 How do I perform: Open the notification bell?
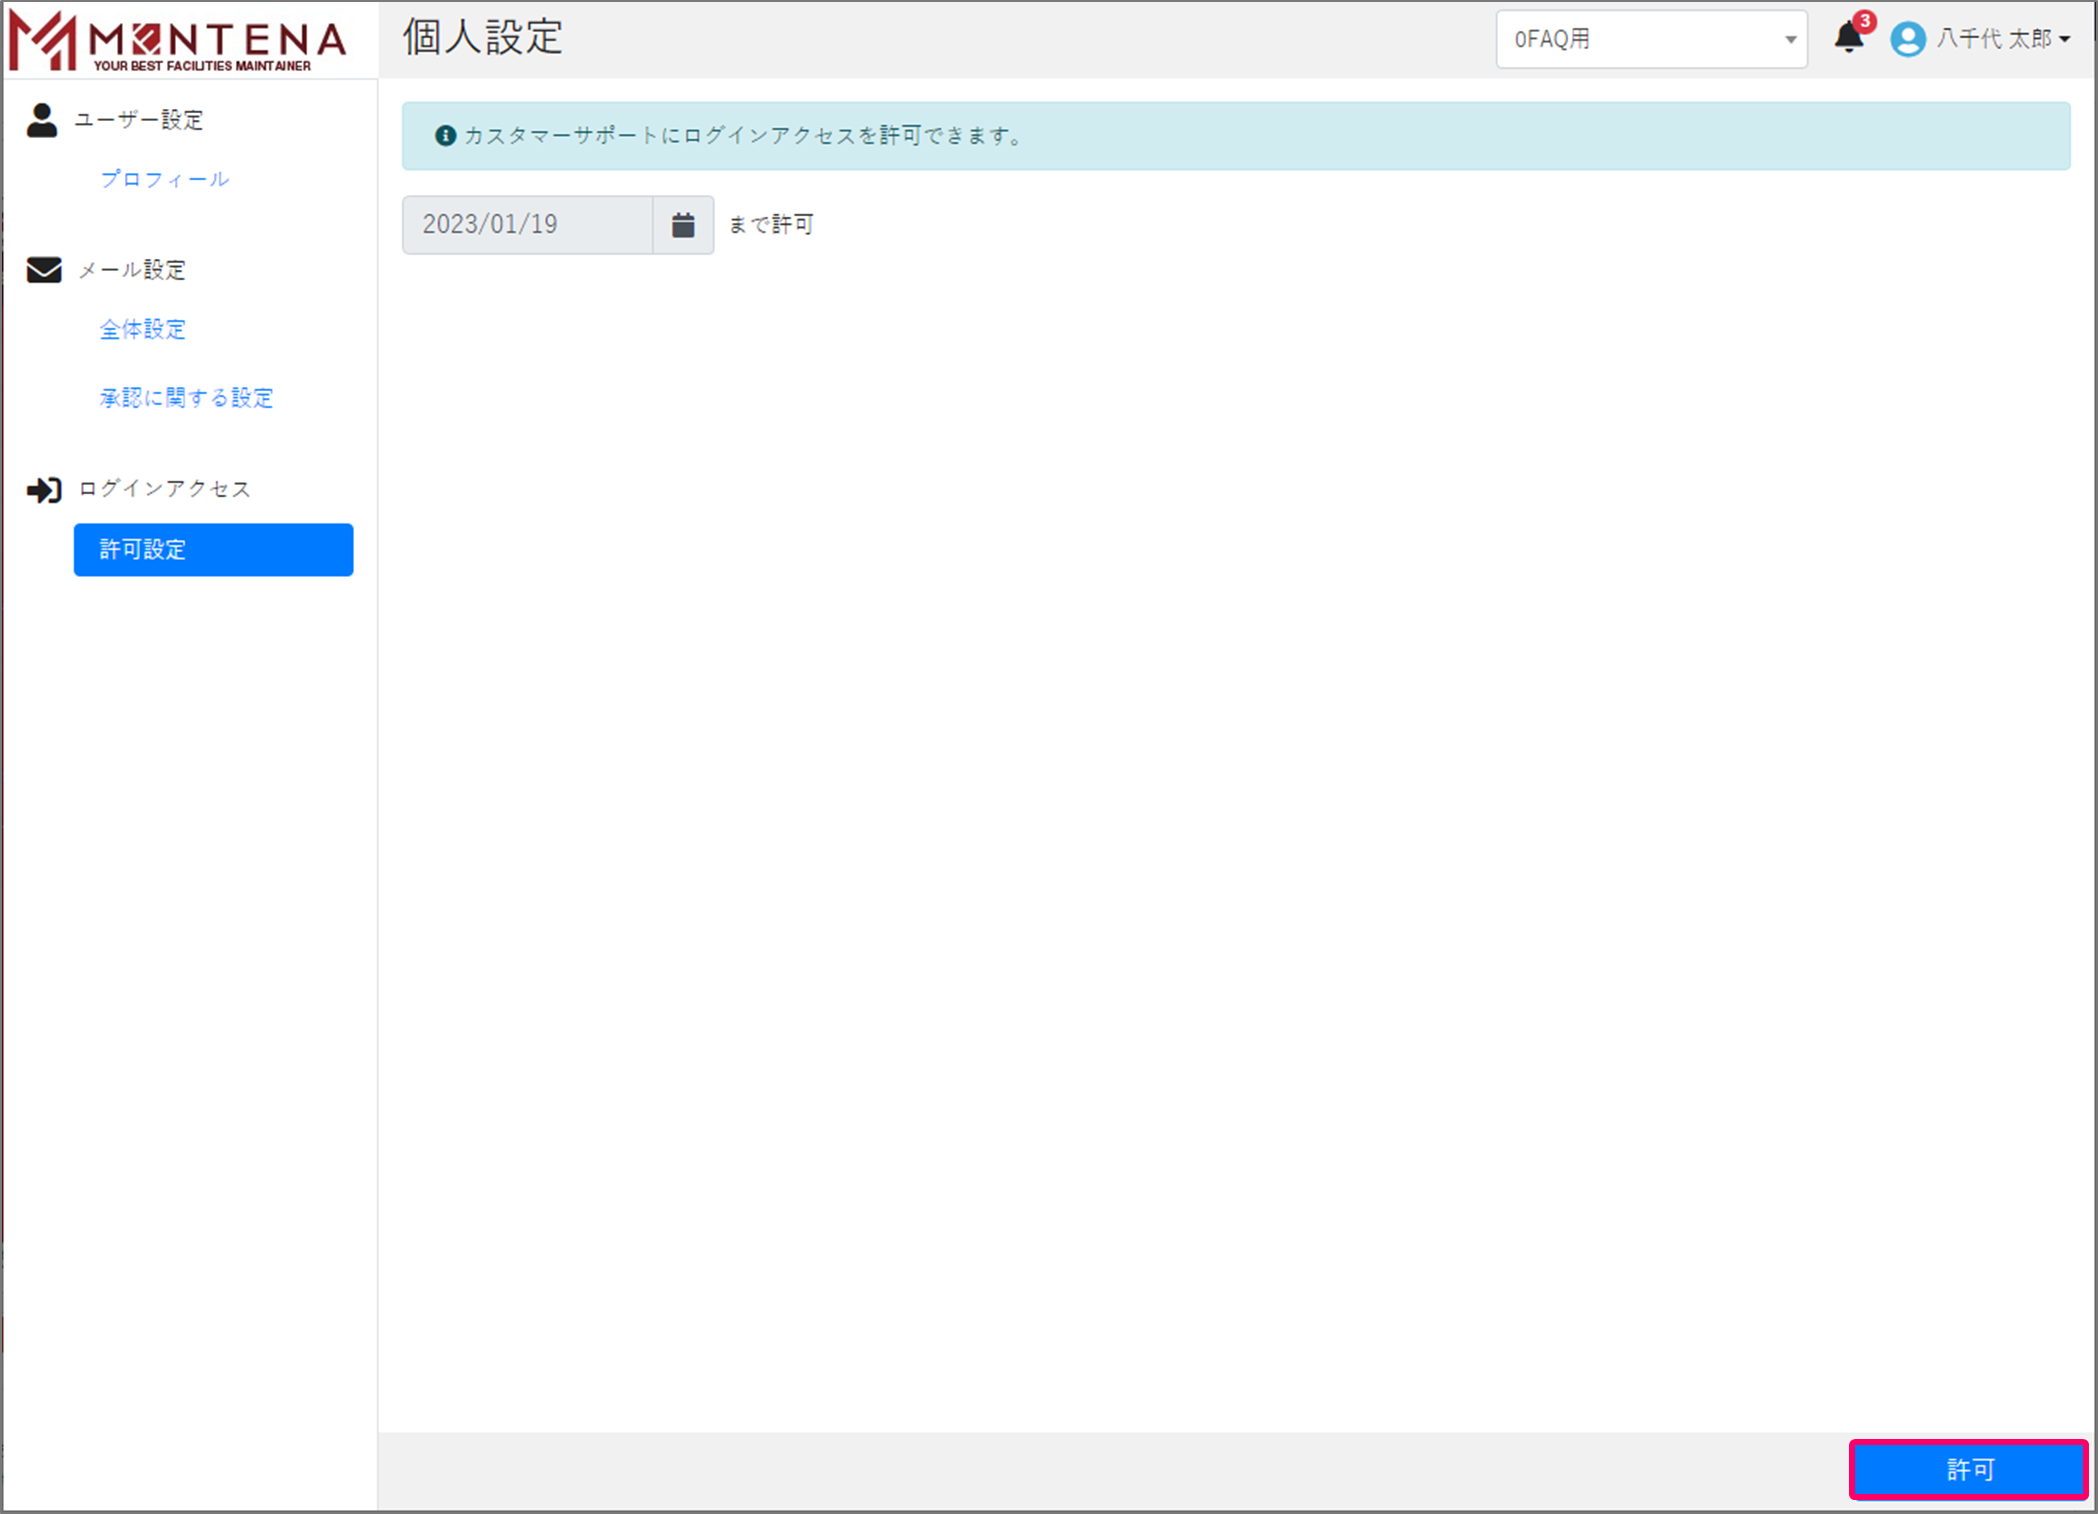coord(1847,39)
